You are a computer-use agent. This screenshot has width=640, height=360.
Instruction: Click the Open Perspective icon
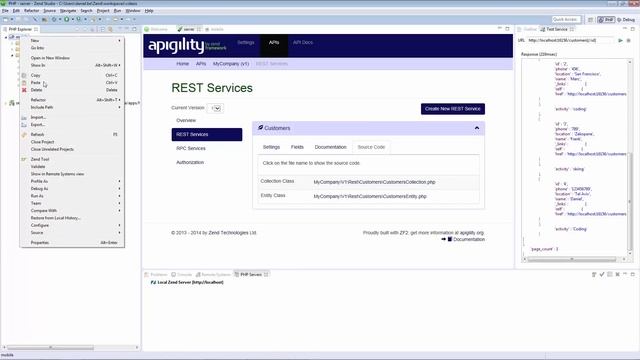point(591,20)
